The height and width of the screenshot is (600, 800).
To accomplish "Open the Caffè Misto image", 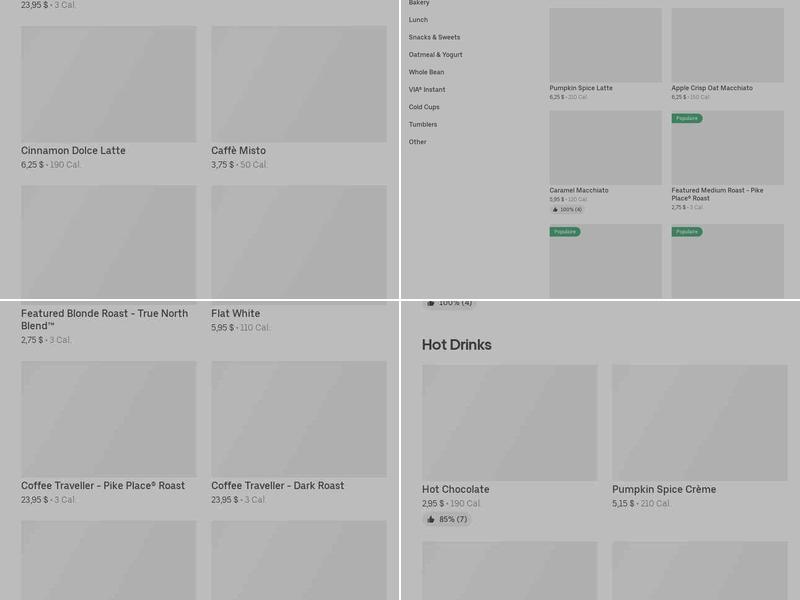I will pyautogui.click(x=299, y=84).
